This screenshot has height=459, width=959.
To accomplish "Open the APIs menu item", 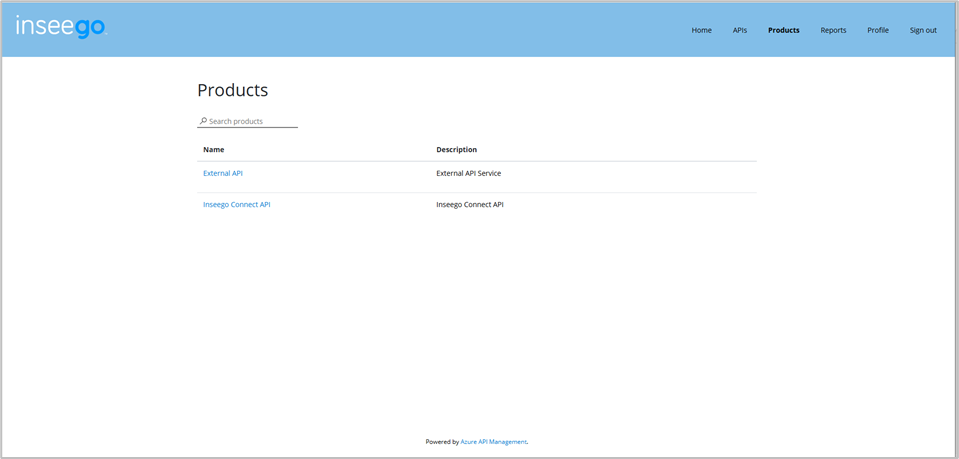I will [x=739, y=30].
